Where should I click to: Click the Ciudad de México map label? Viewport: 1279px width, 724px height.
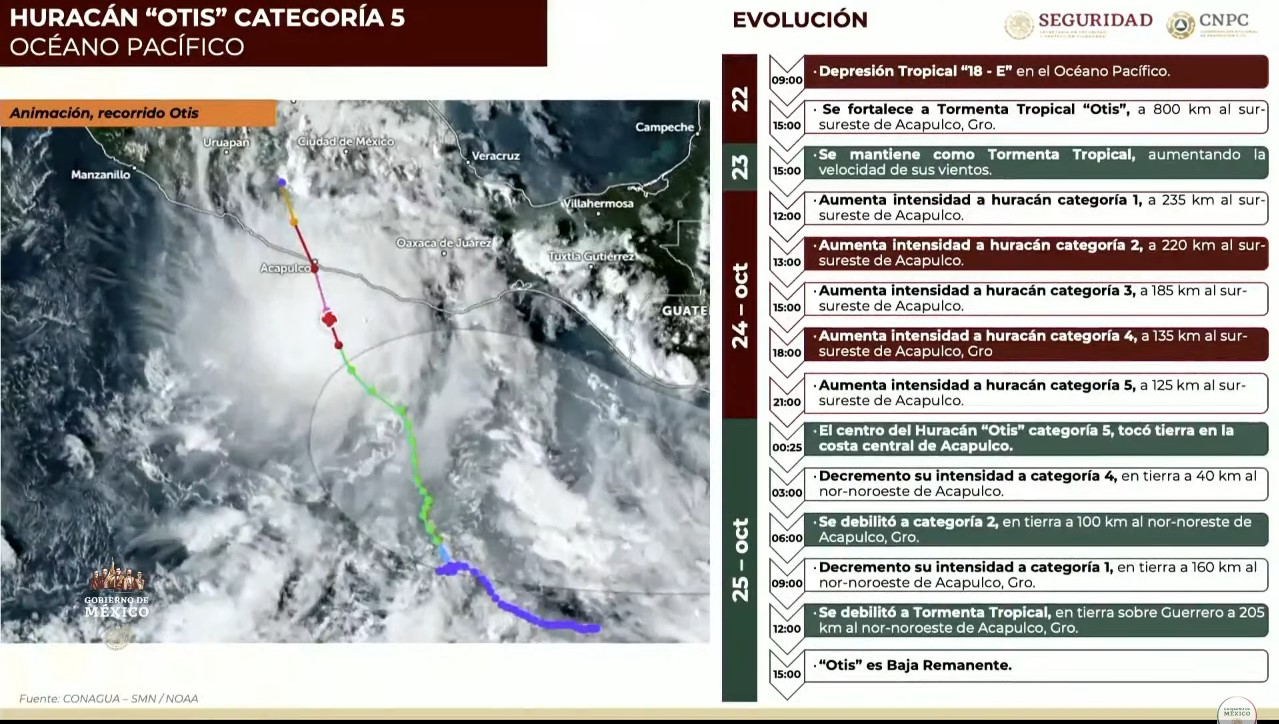tap(345, 142)
